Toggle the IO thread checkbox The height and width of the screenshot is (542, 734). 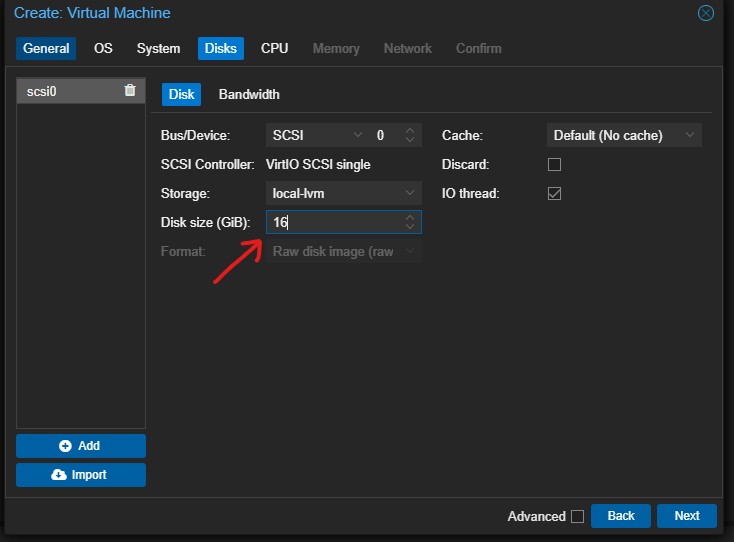(x=554, y=193)
